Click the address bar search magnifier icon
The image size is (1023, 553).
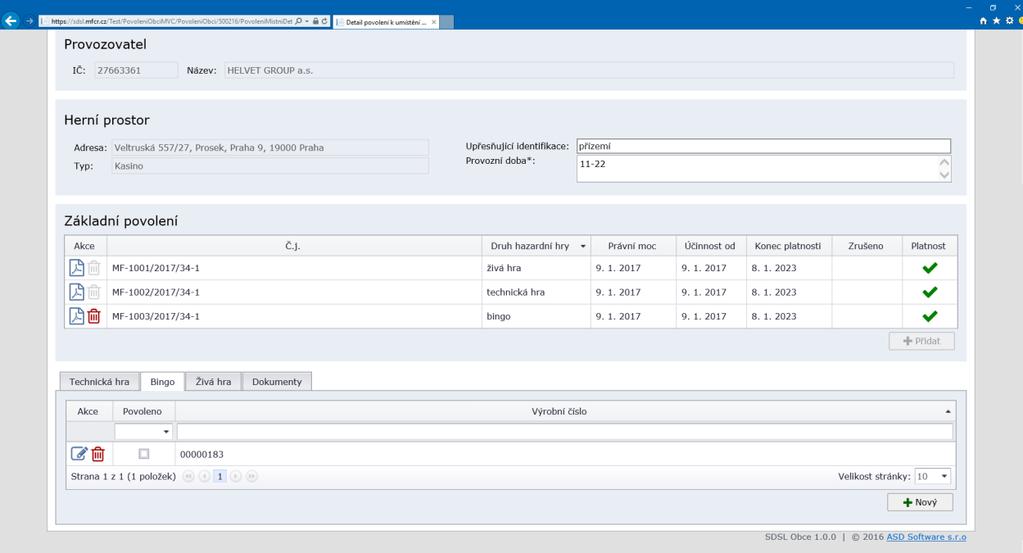click(x=299, y=22)
